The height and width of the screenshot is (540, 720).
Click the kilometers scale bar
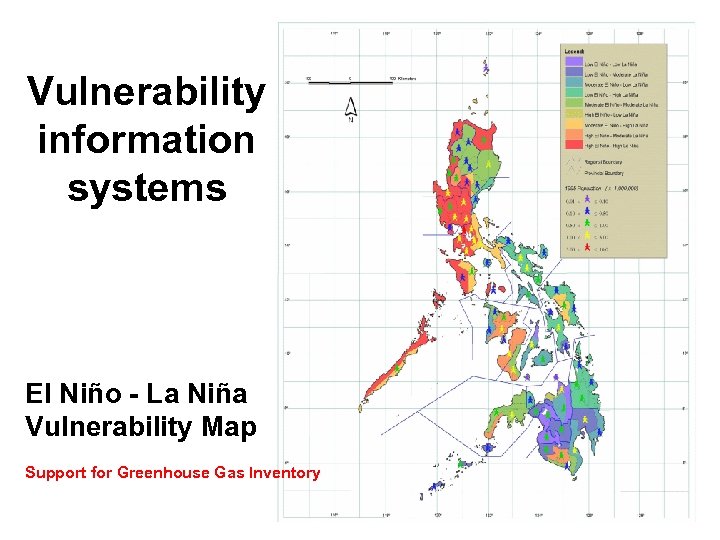tap(351, 82)
